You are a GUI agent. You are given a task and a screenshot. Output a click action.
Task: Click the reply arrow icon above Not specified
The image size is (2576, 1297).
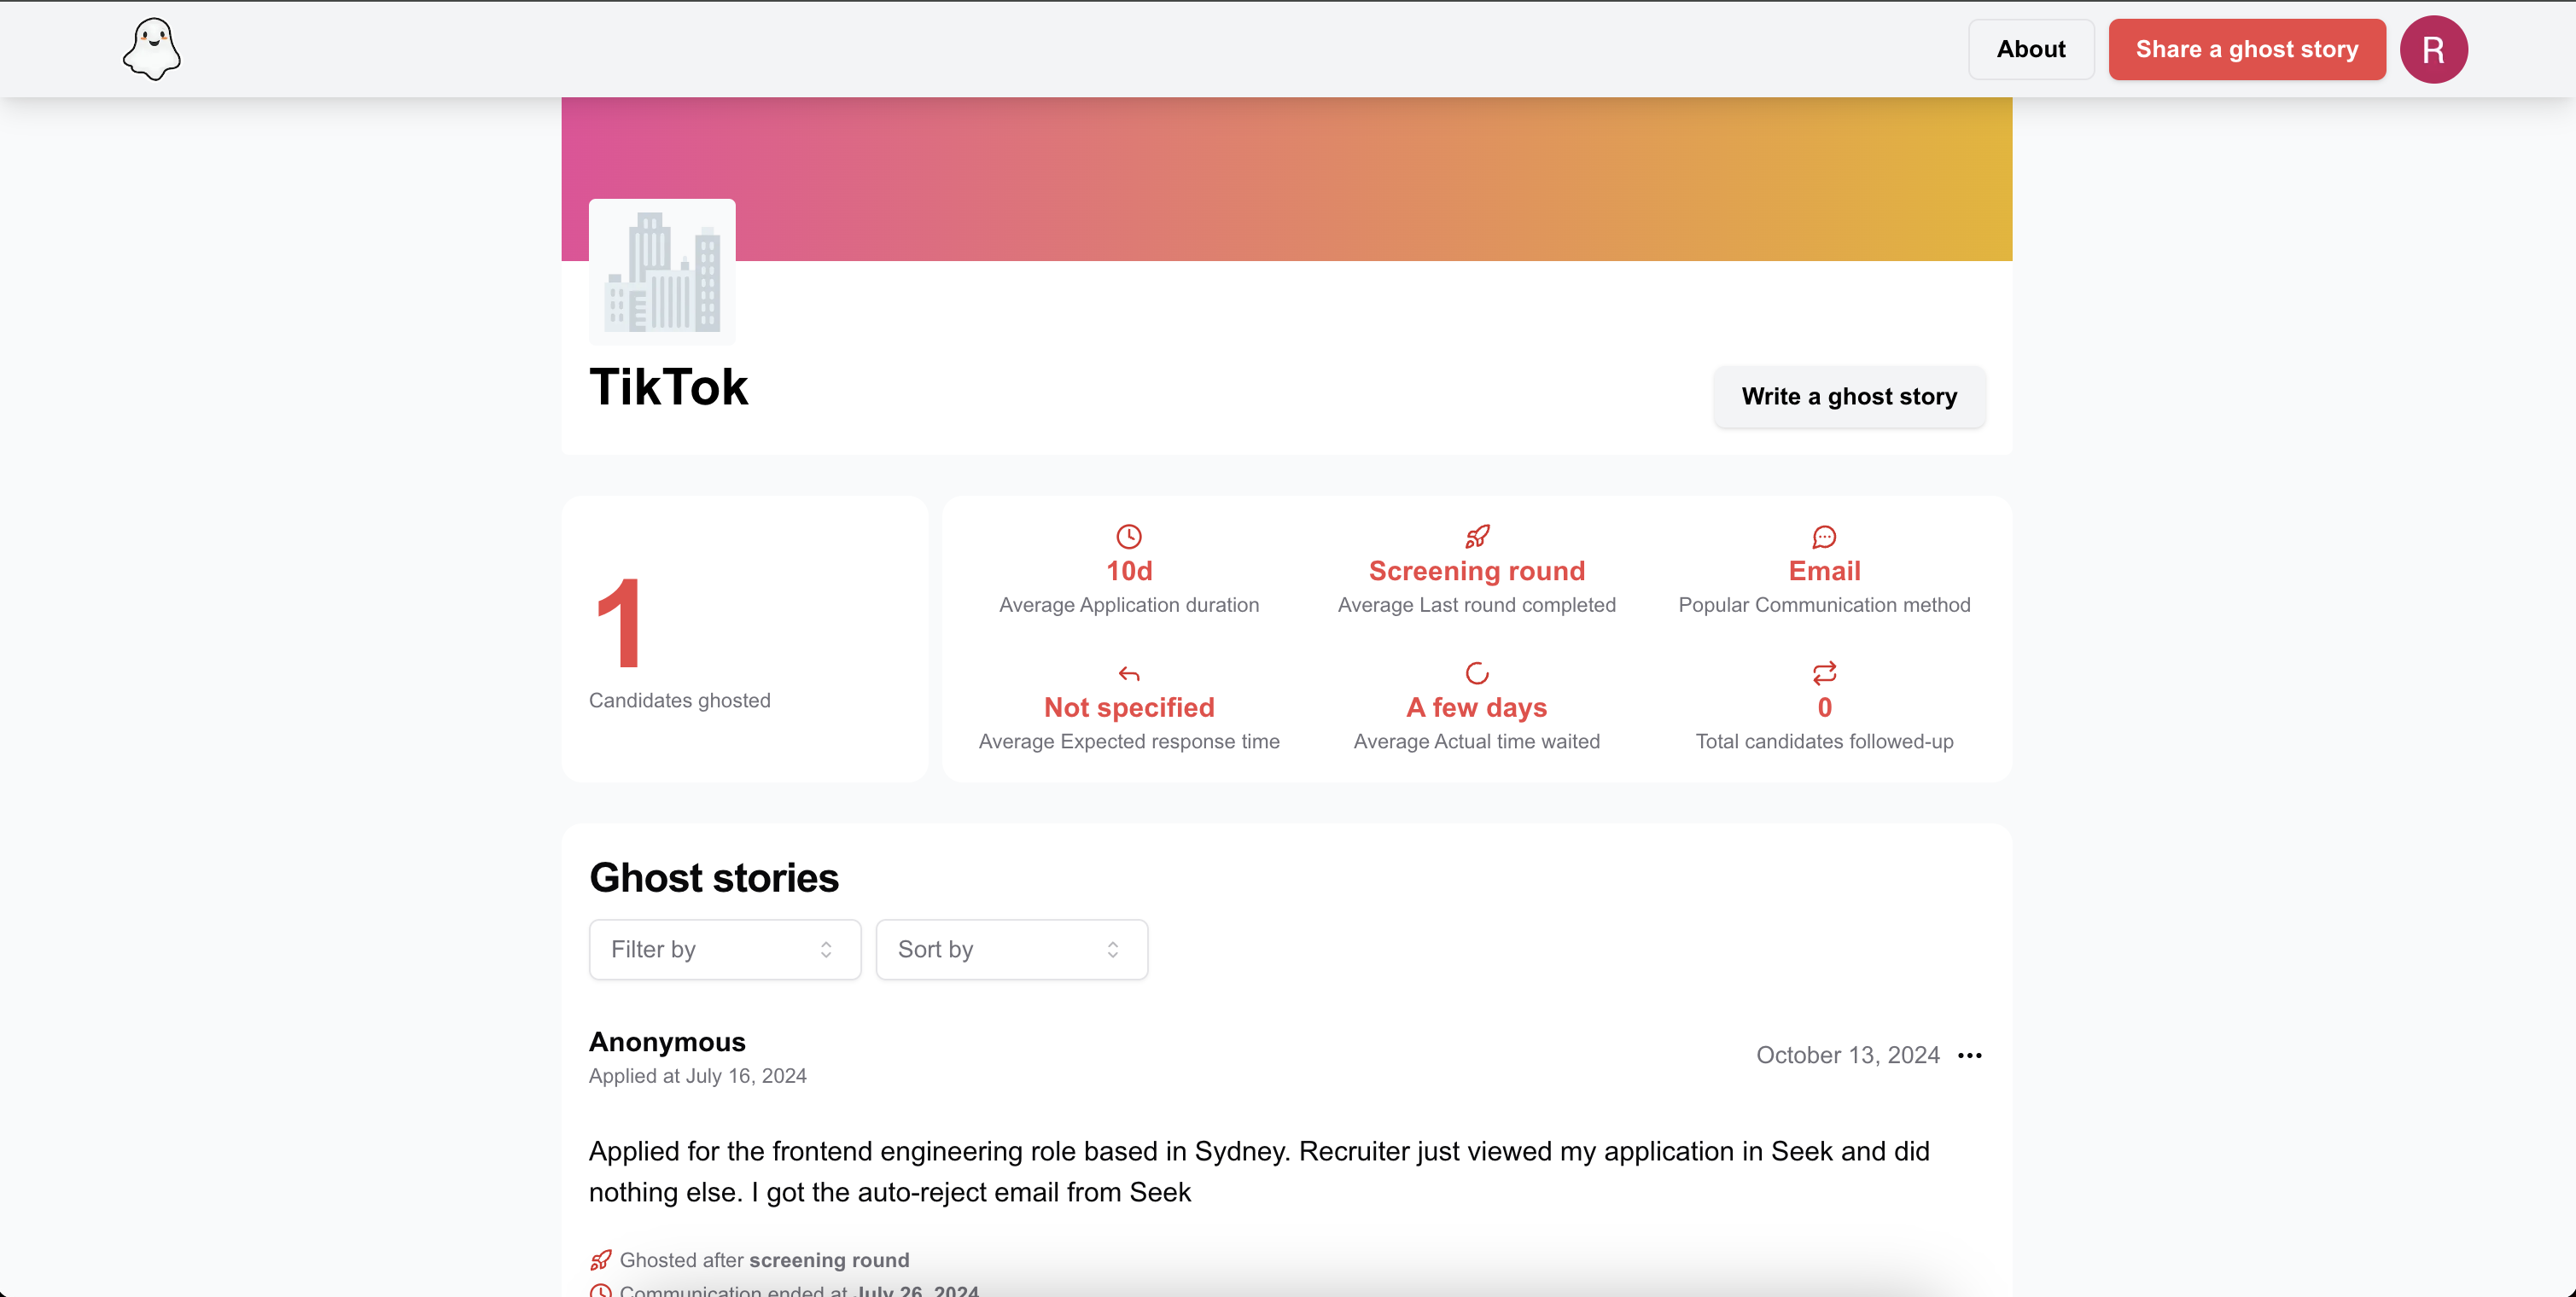(1129, 673)
